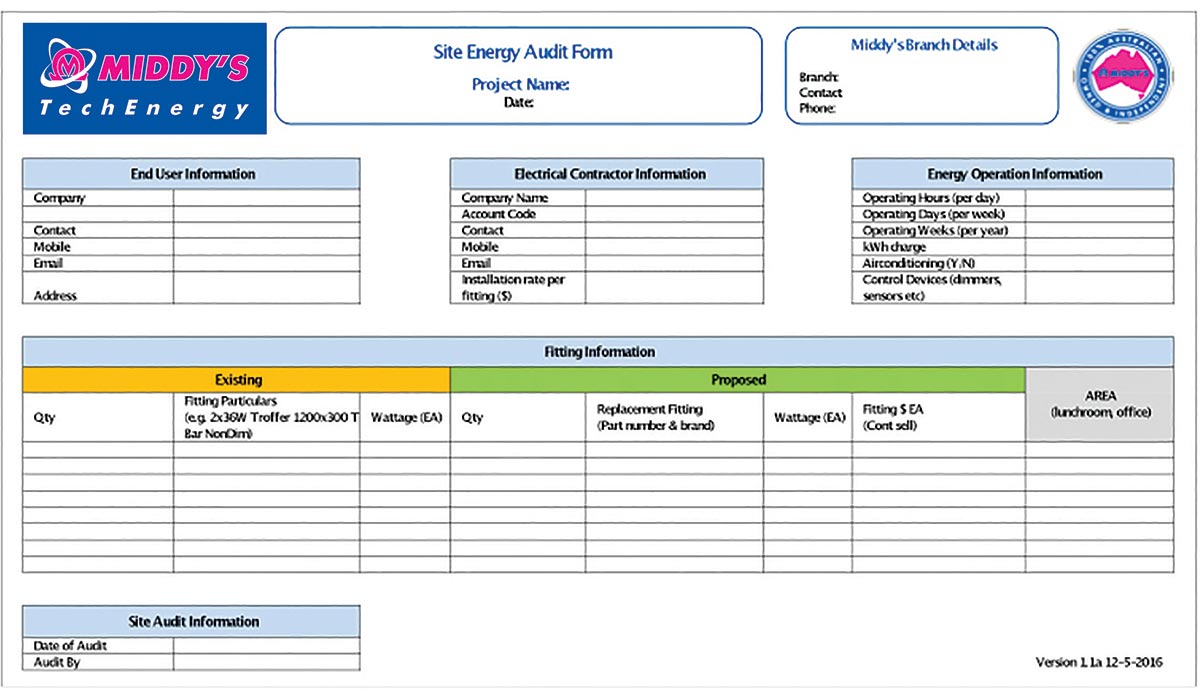1200x700 pixels.
Task: Click the Project Name field
Action: click(520, 85)
